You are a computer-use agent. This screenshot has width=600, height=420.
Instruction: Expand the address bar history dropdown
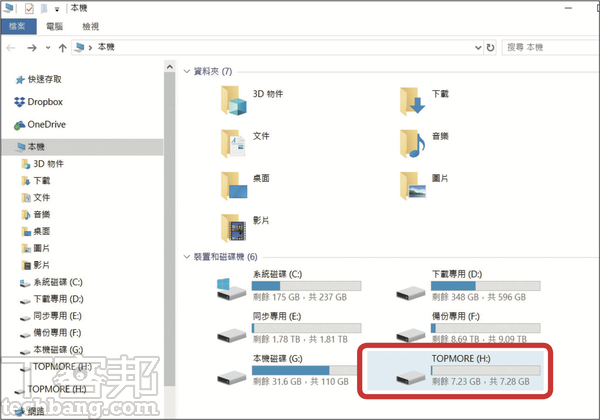click(478, 47)
